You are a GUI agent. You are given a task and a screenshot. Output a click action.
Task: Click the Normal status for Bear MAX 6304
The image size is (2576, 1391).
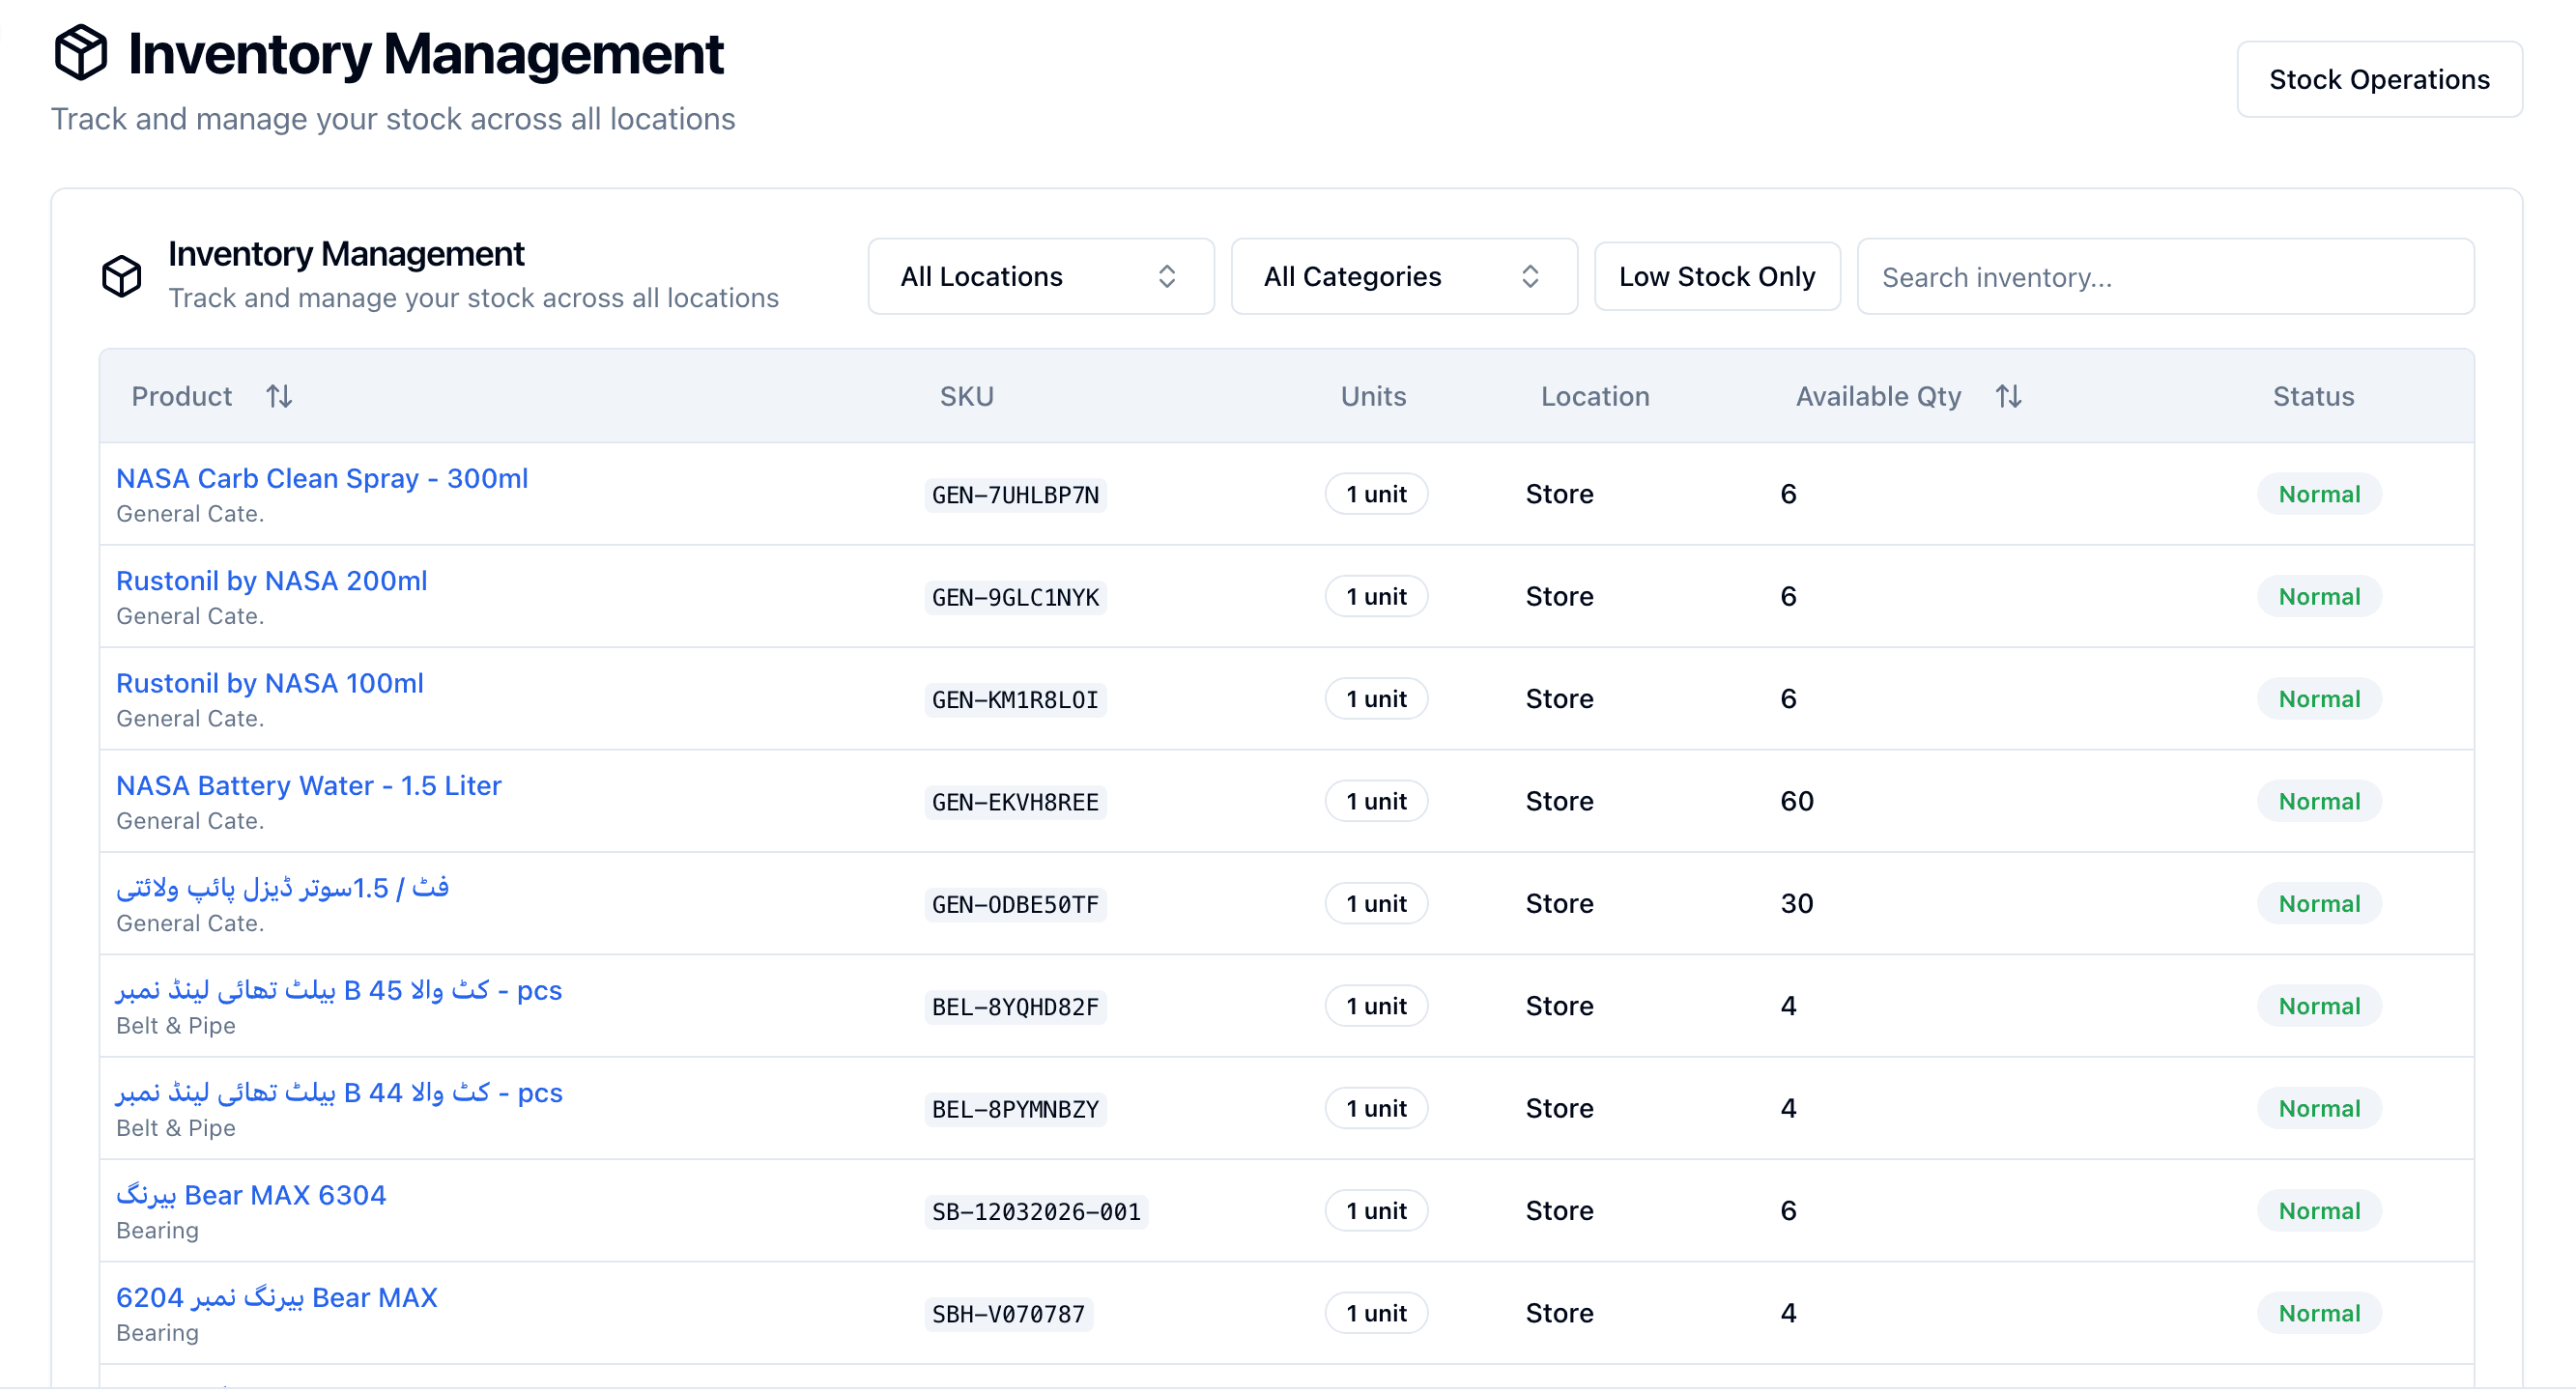(2319, 1211)
